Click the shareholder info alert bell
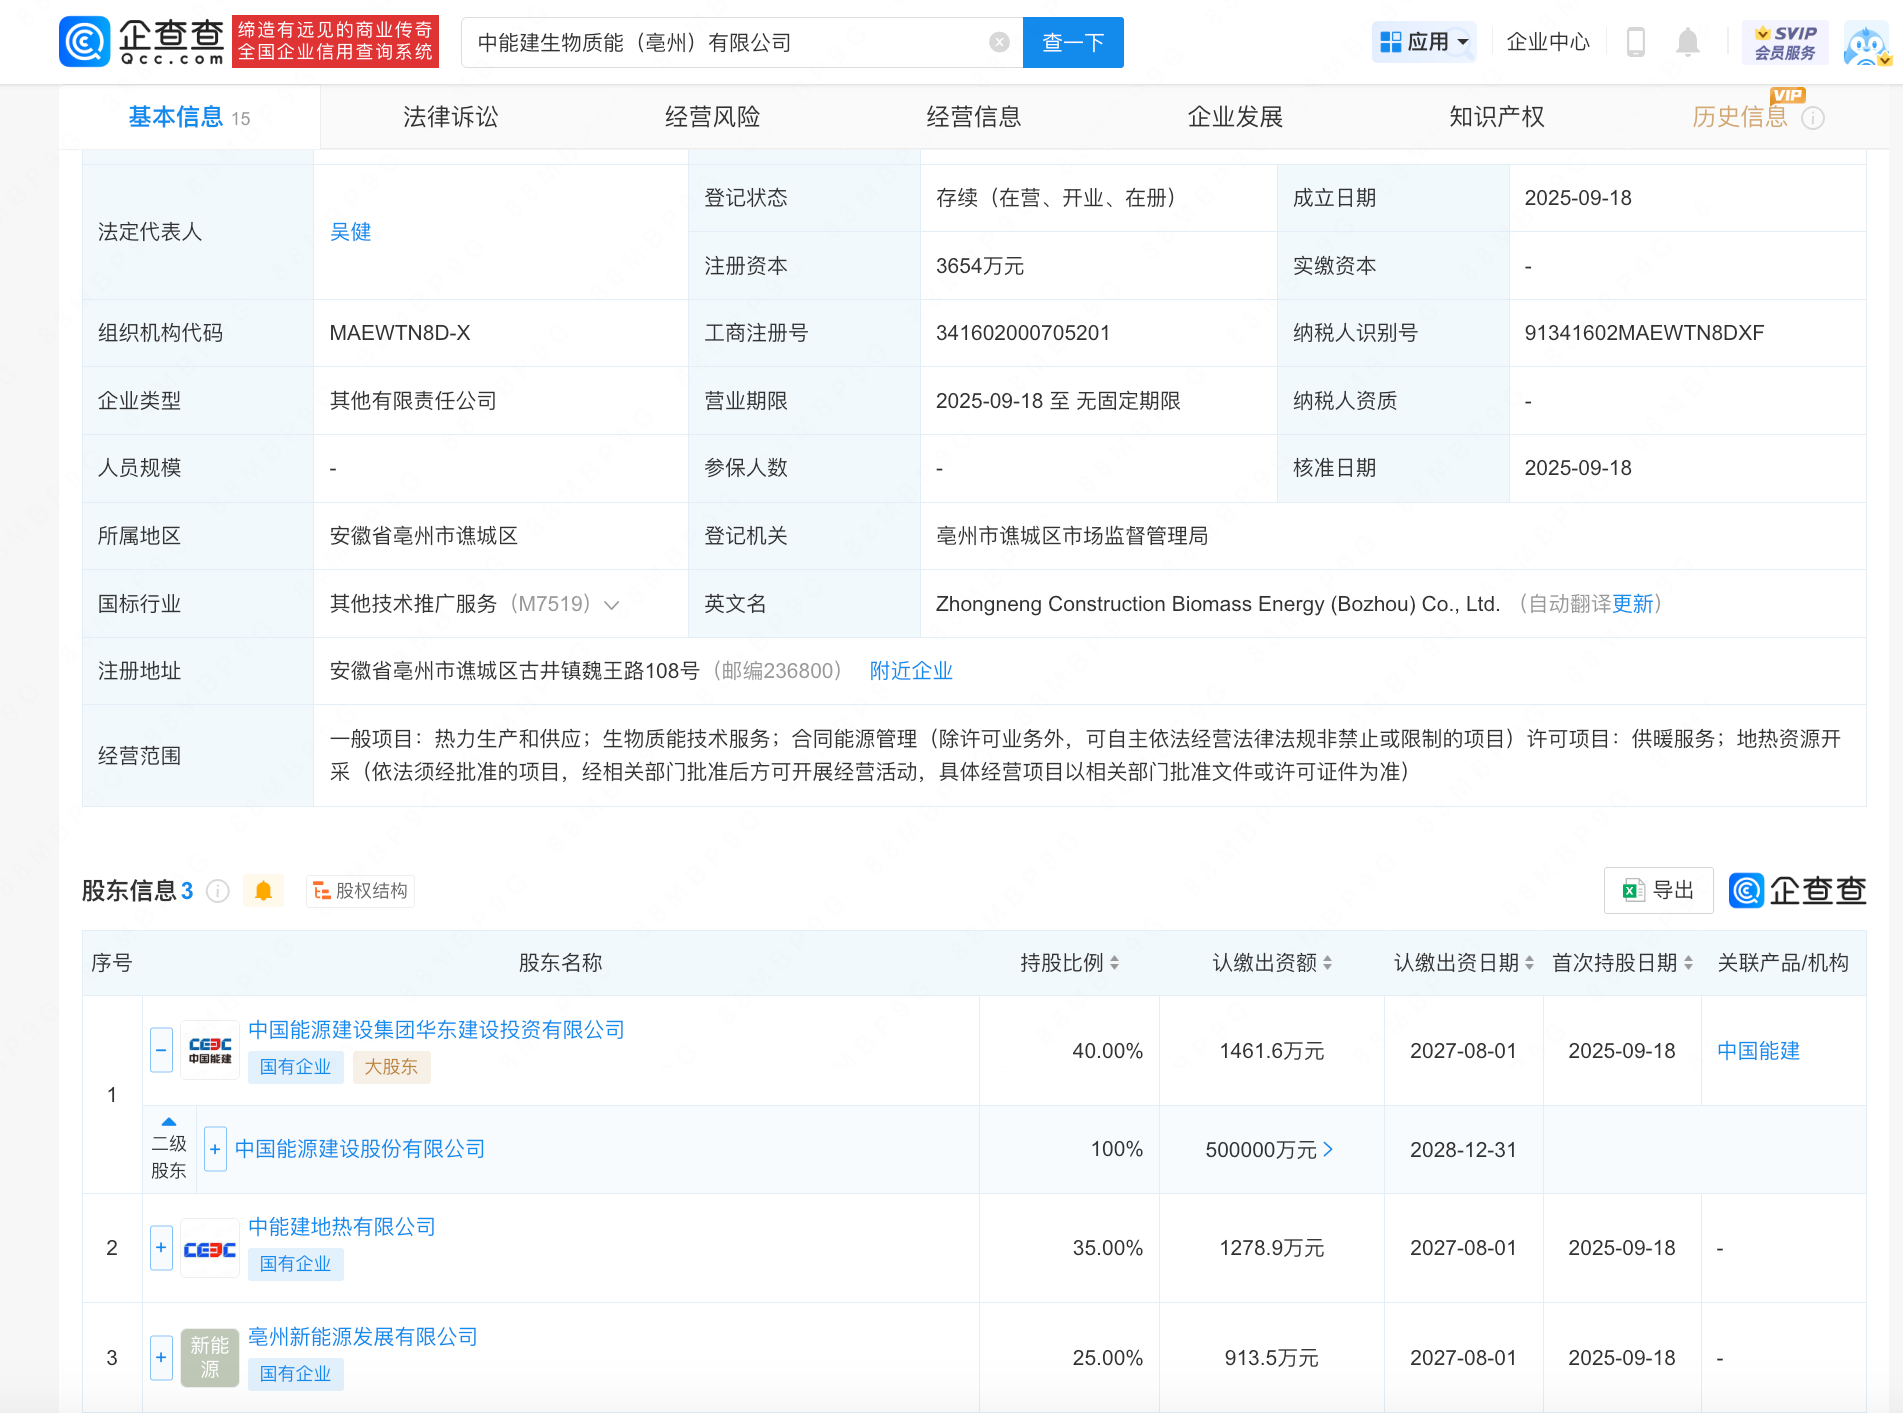 [263, 891]
